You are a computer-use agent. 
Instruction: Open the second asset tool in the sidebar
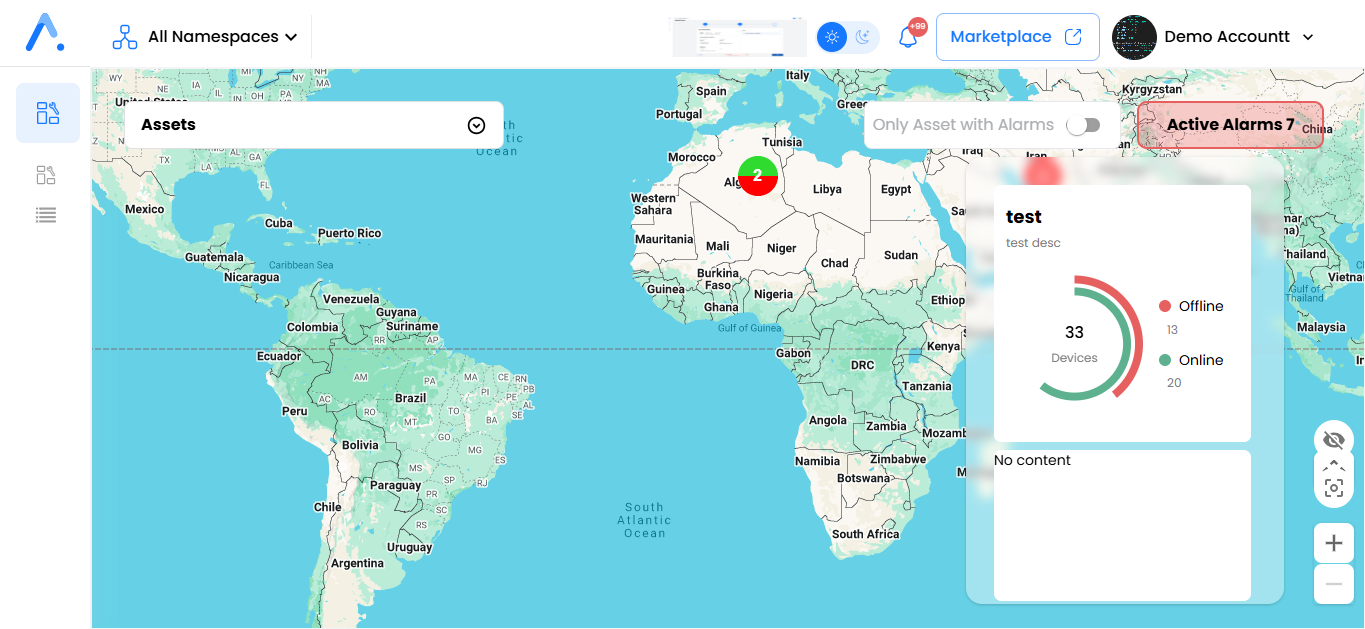coord(46,174)
